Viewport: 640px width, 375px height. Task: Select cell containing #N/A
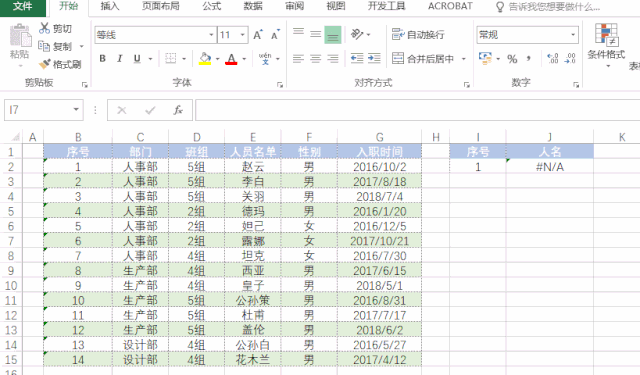[x=549, y=167]
